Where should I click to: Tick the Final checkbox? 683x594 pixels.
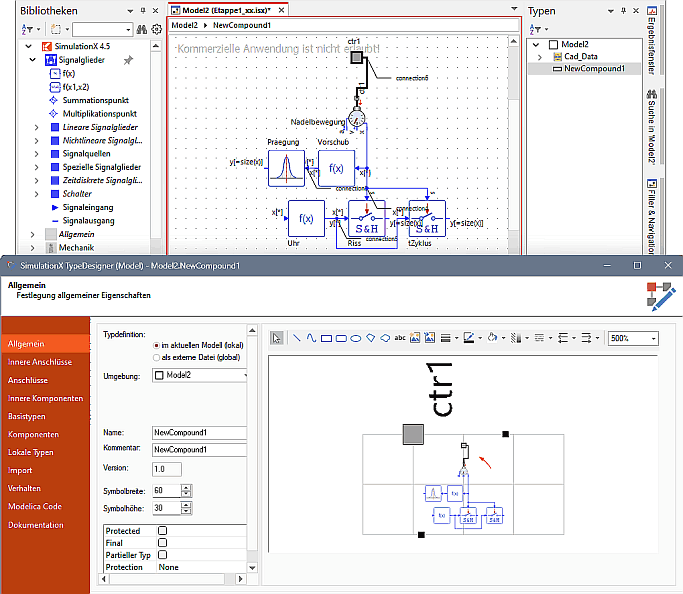coord(162,543)
